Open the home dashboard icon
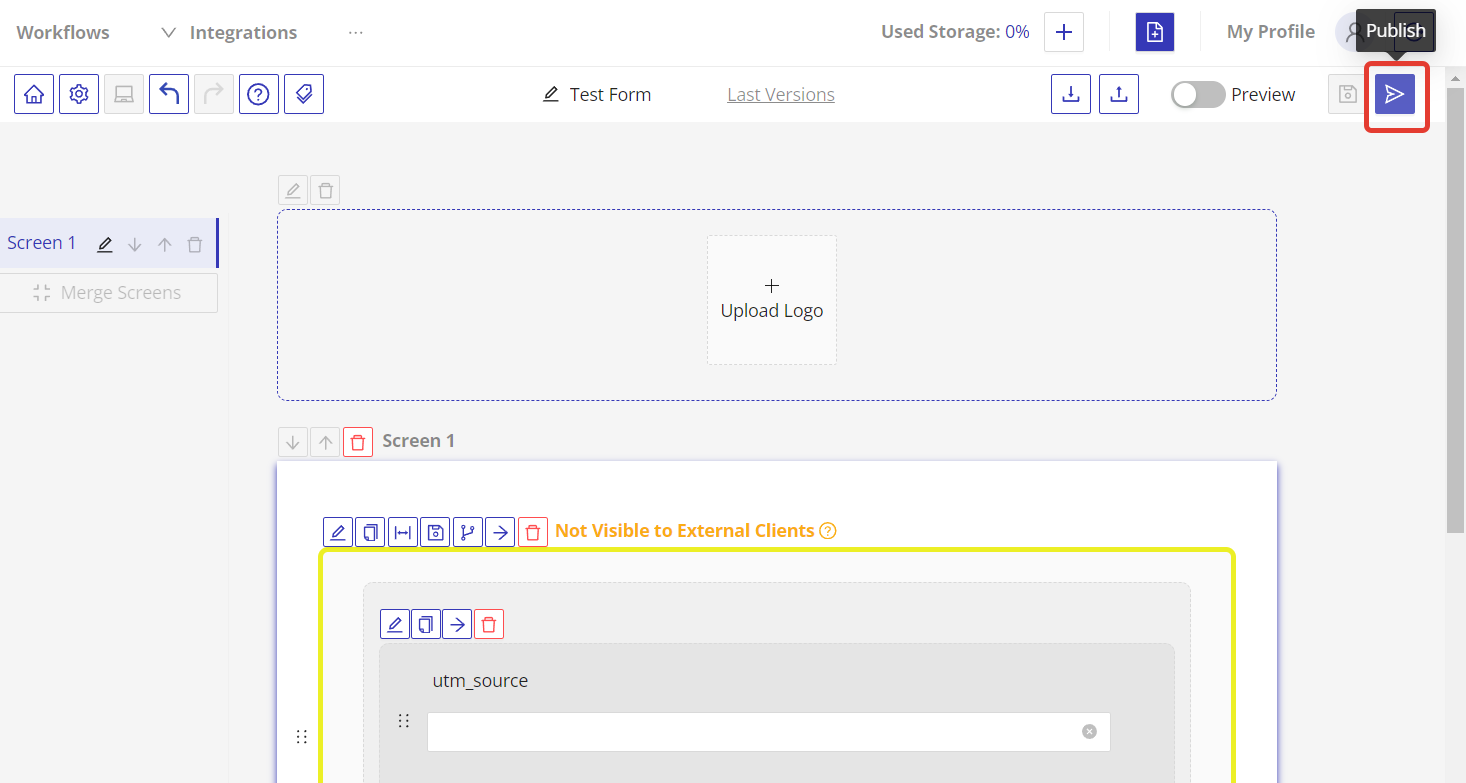The width and height of the screenshot is (1466, 783). [34, 94]
